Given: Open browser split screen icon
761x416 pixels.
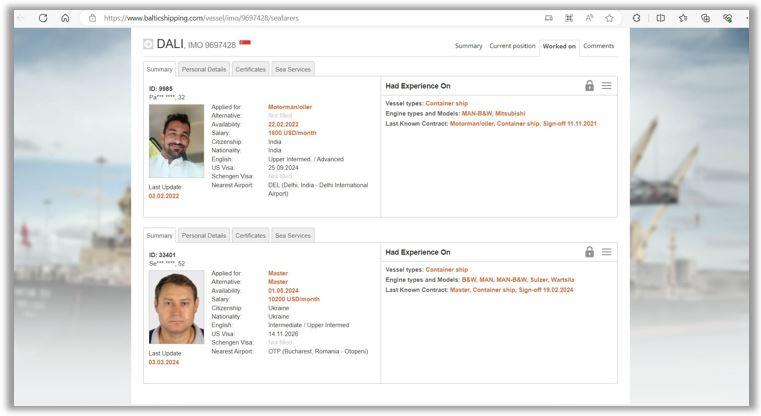Looking at the screenshot, I should [x=660, y=17].
